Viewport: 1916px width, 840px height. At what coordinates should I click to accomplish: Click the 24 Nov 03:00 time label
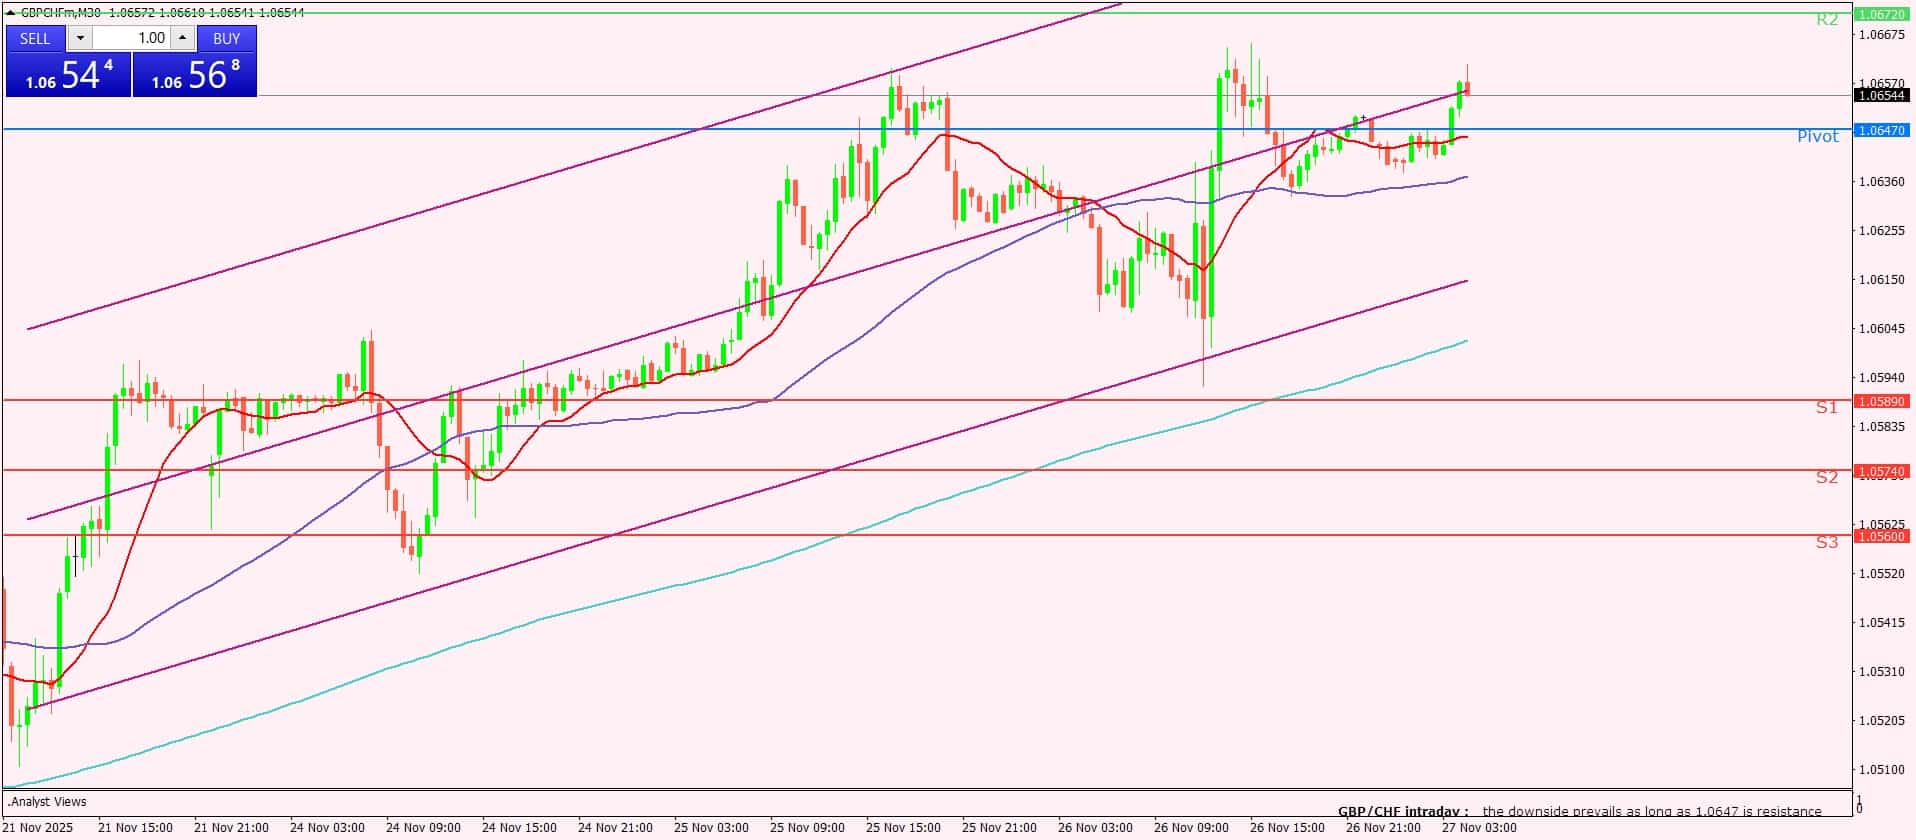[327, 827]
